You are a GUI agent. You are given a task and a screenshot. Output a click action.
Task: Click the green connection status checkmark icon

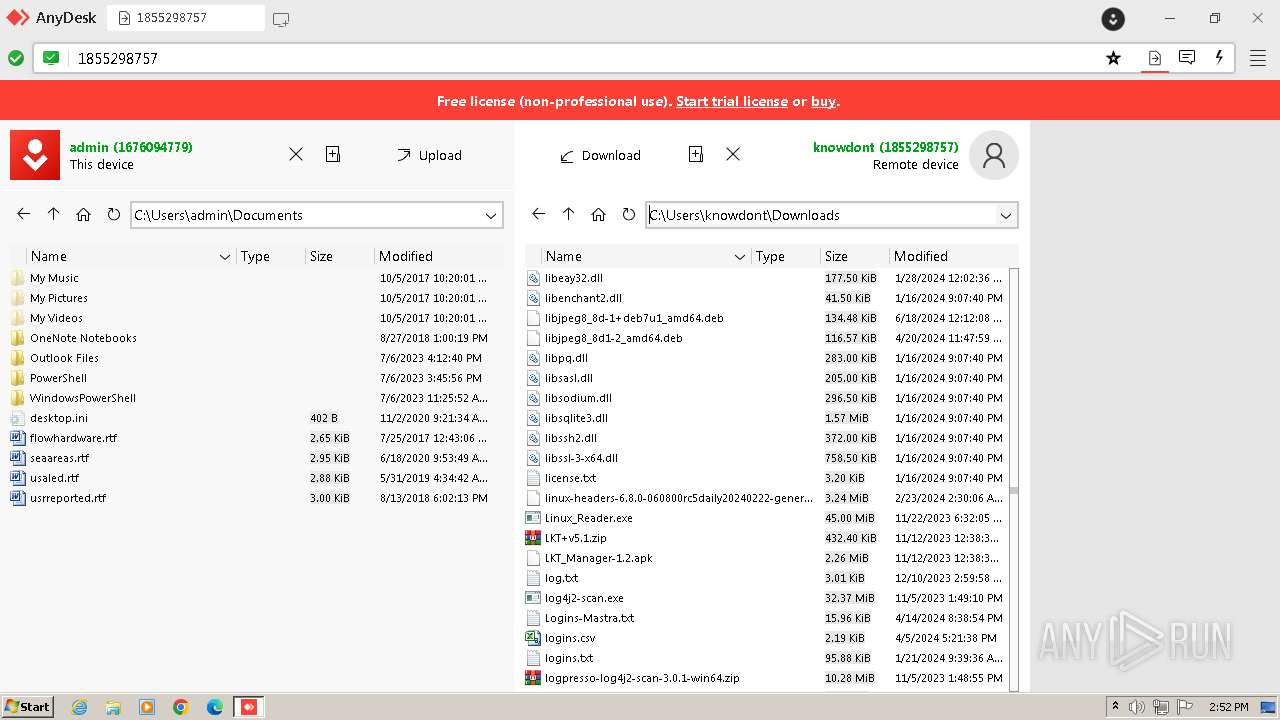click(16, 58)
